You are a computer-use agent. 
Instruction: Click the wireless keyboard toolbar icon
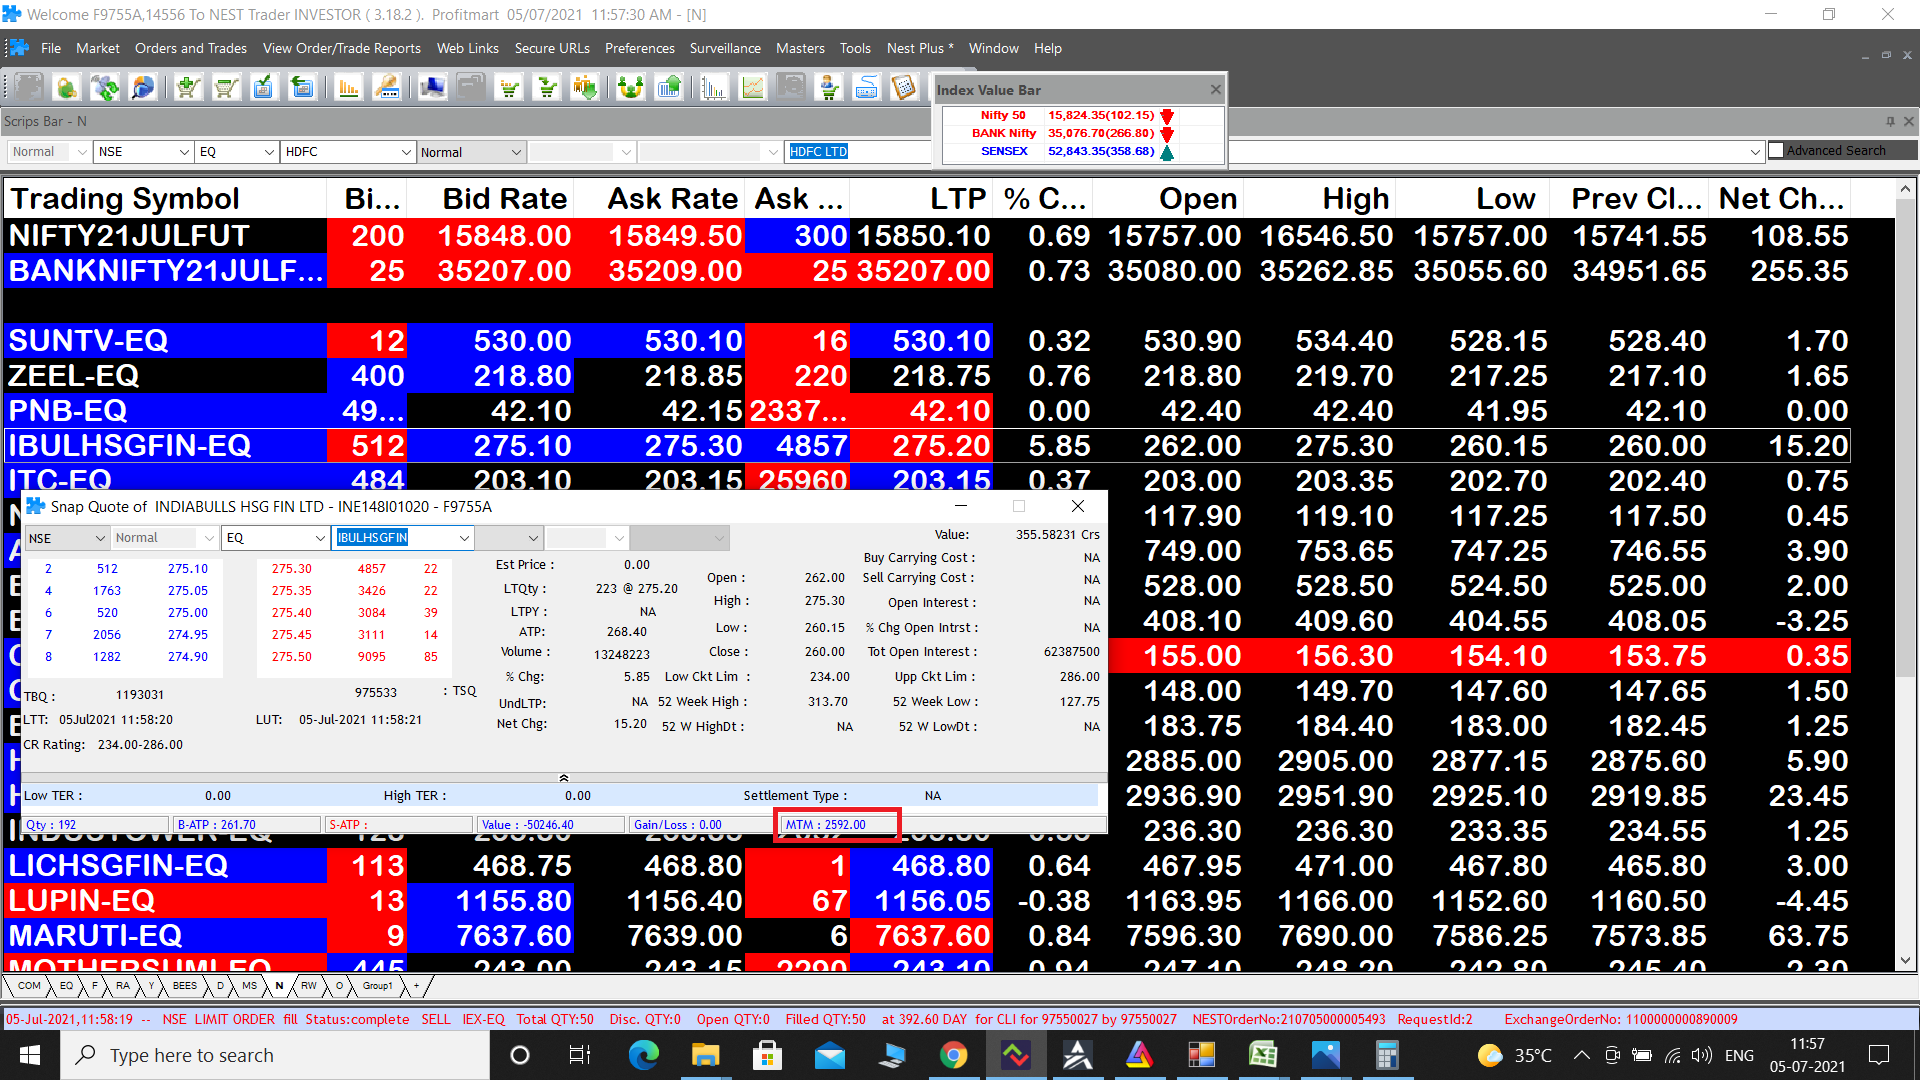point(867,88)
